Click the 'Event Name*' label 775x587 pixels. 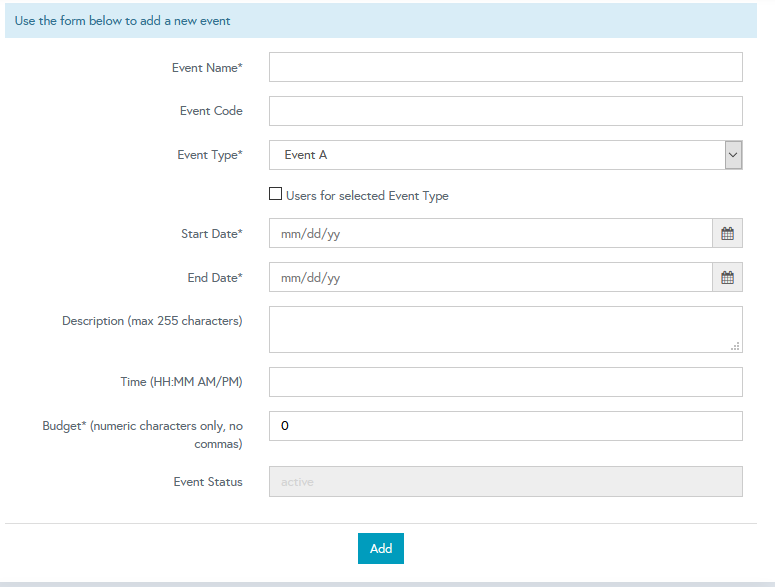point(207,68)
